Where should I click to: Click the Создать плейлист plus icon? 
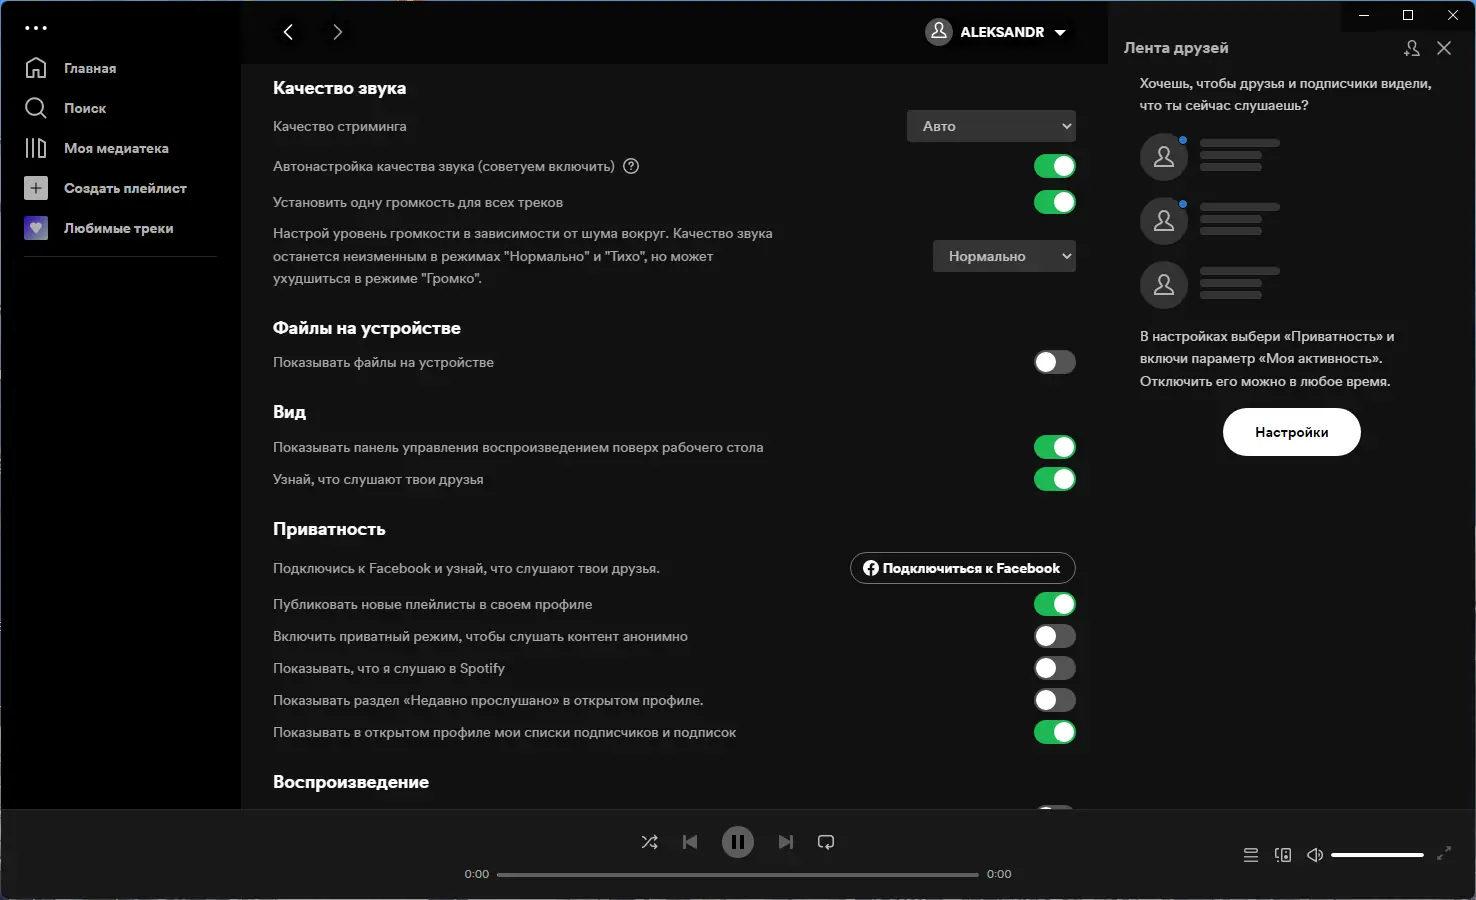(x=36, y=188)
